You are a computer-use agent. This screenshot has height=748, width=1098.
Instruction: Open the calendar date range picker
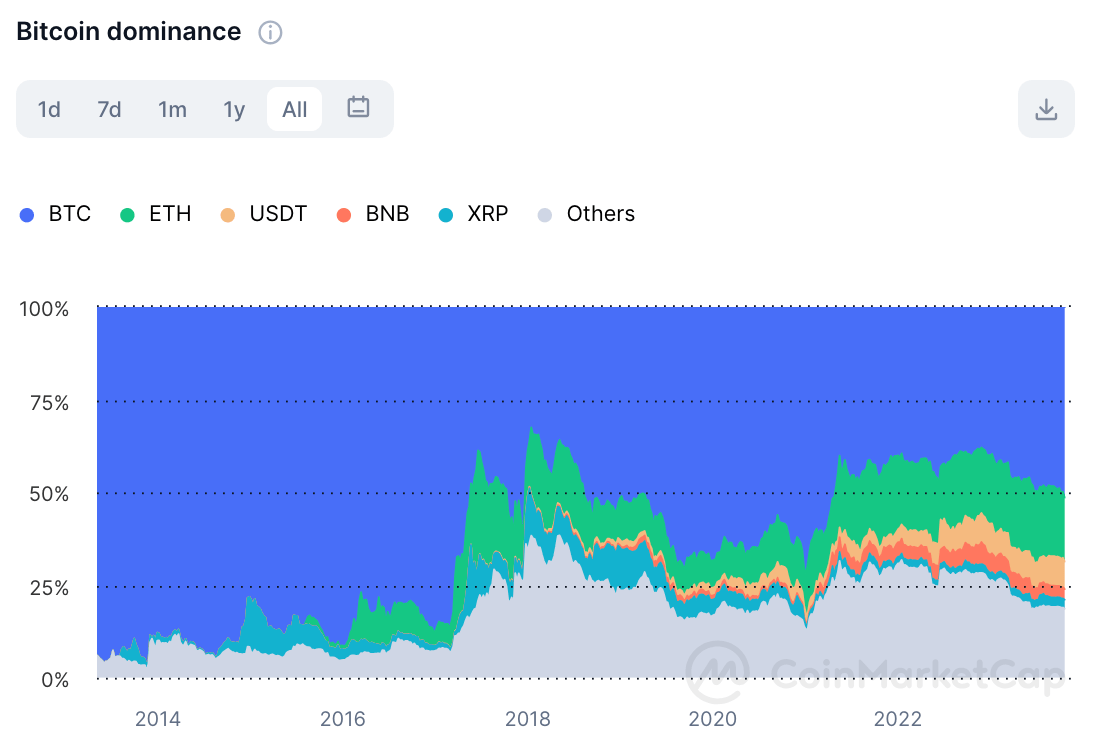tap(358, 108)
